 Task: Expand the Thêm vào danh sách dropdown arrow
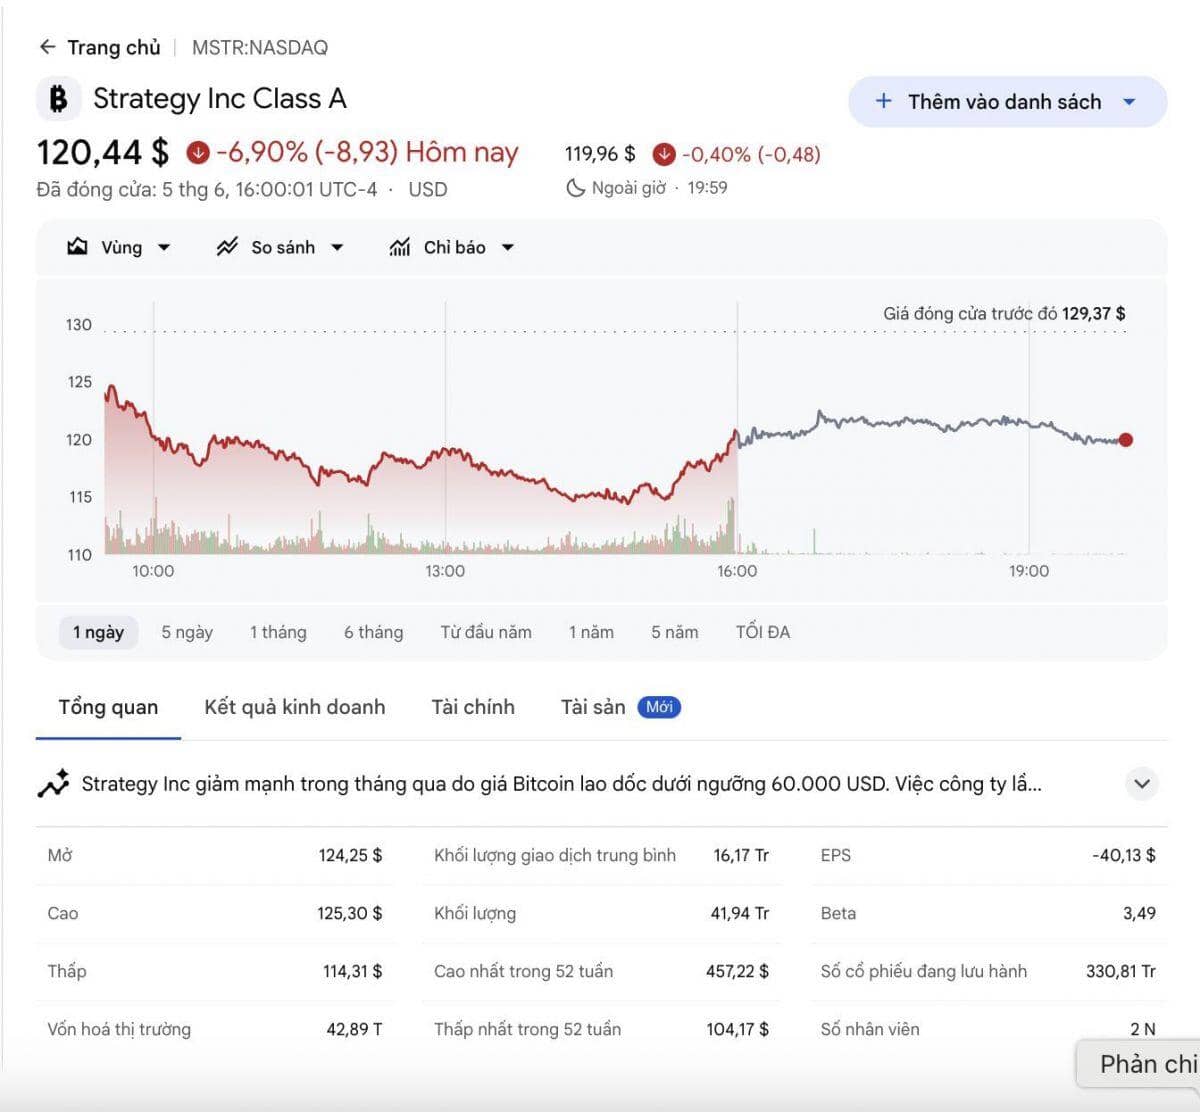(x=1129, y=102)
